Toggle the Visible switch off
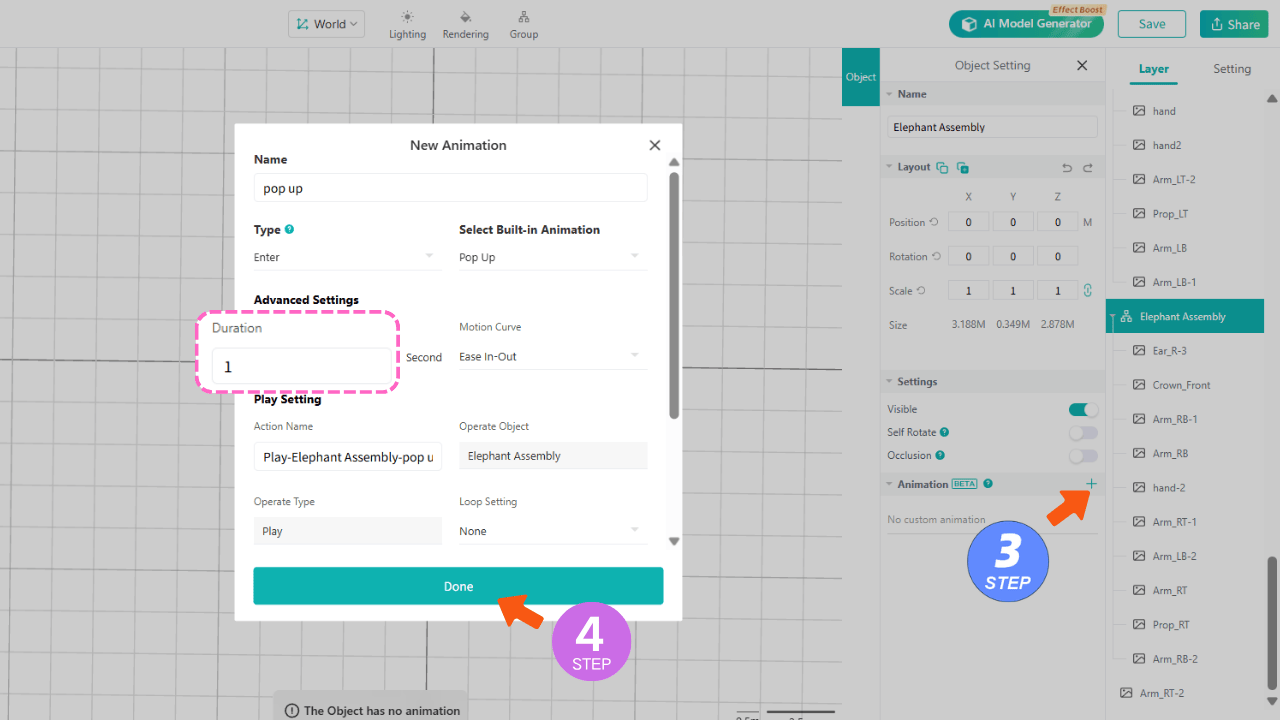Screen dimensions: 1280x720 [1083, 409]
